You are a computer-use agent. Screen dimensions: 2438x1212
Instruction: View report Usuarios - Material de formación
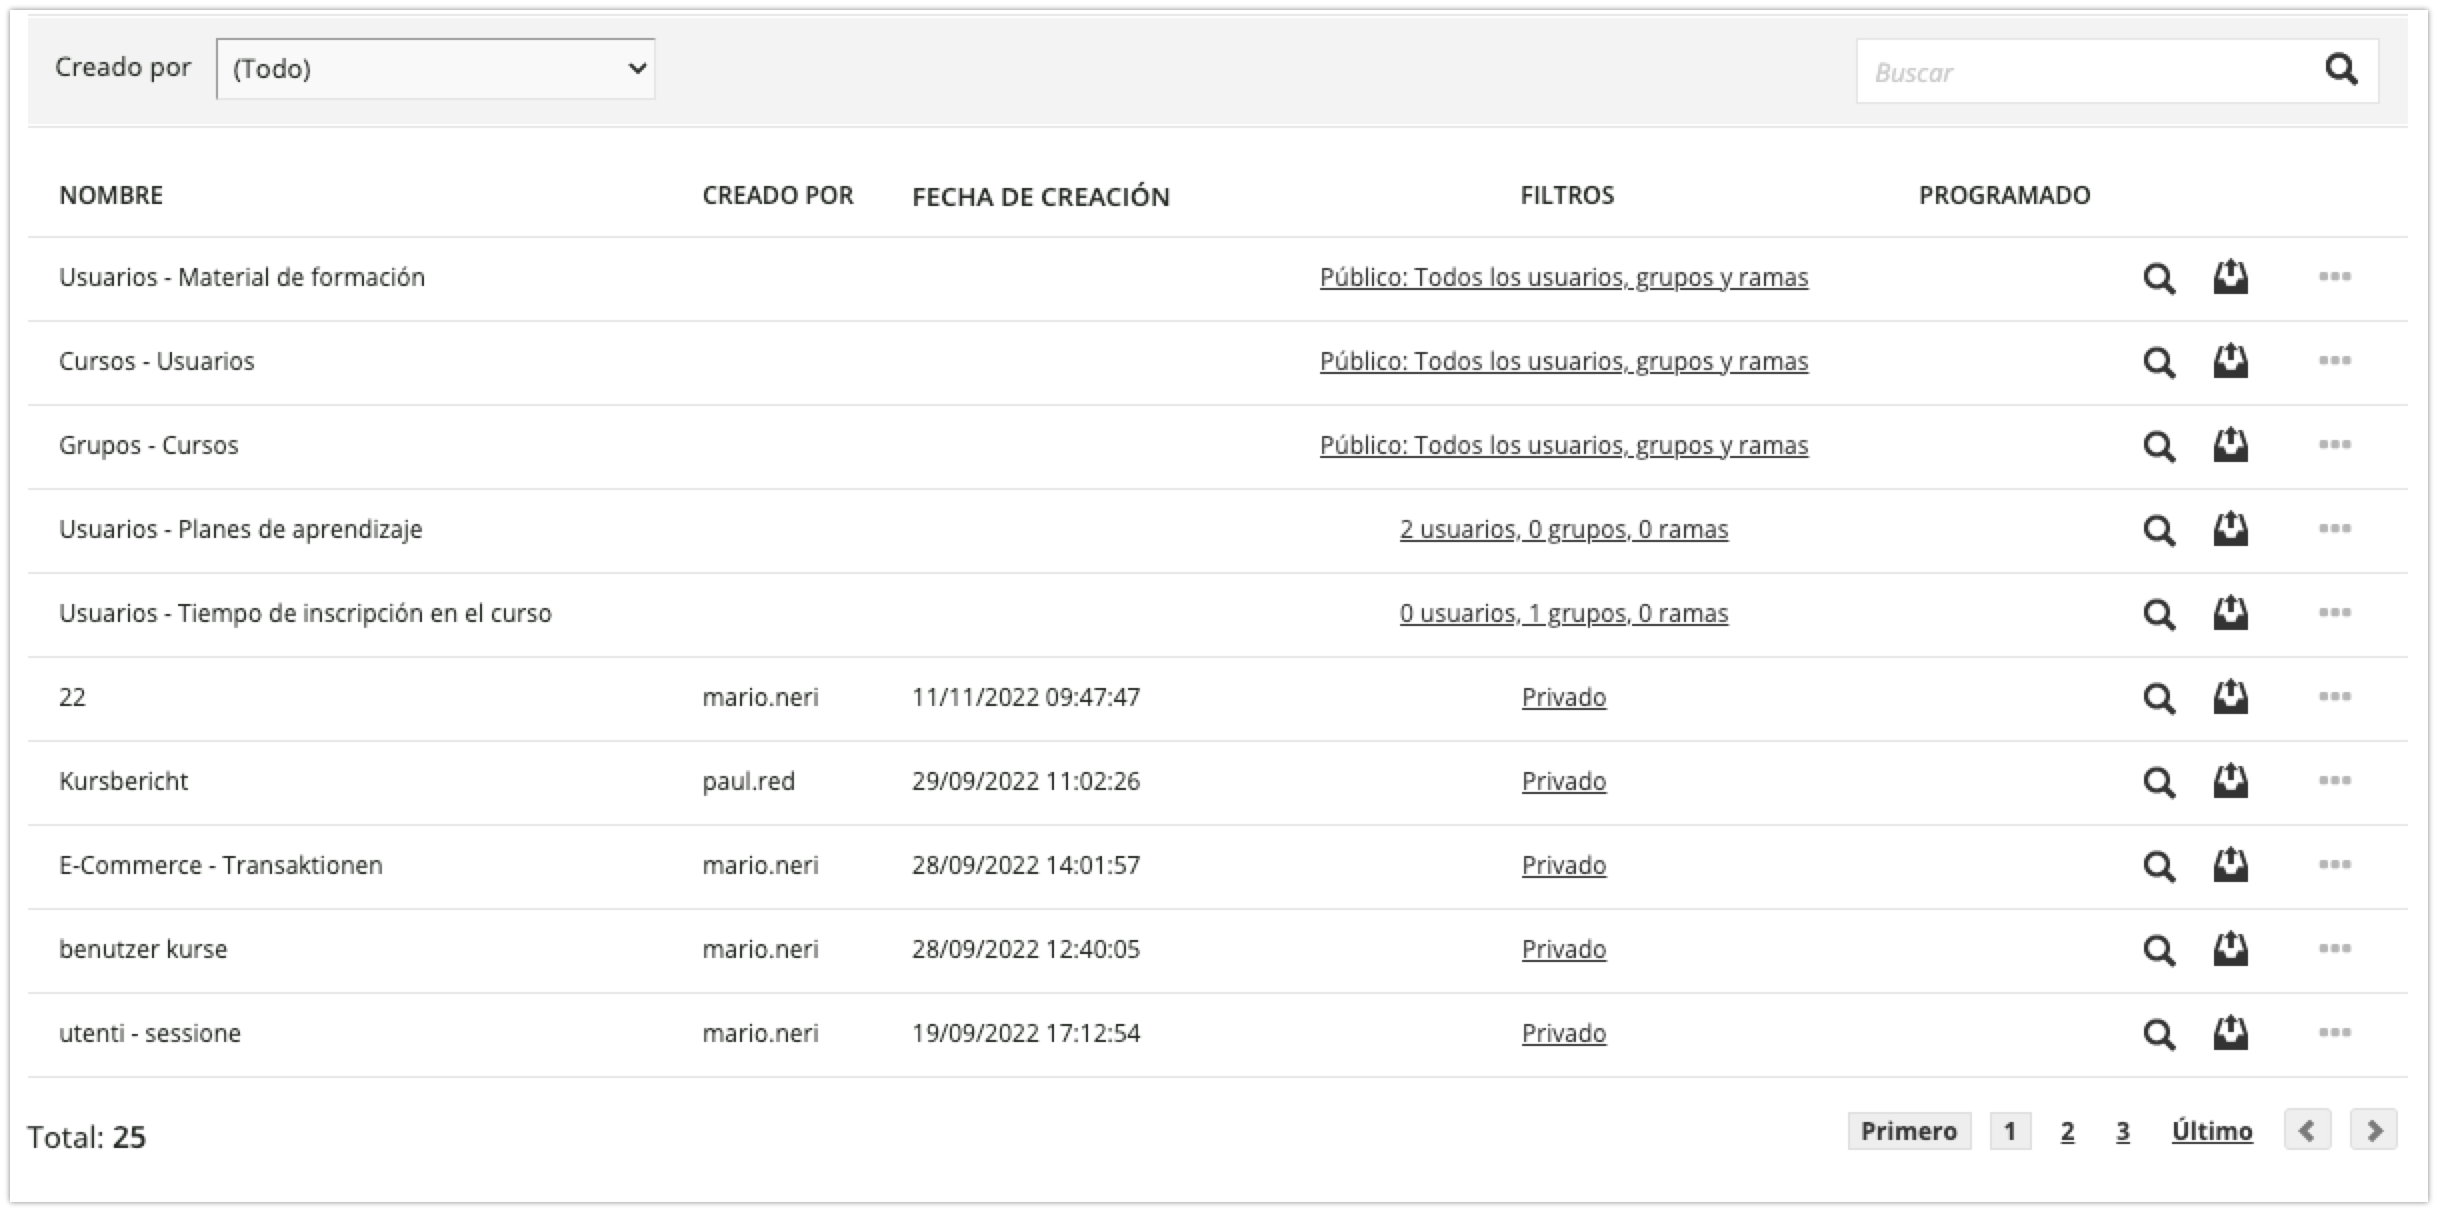point(2159,278)
